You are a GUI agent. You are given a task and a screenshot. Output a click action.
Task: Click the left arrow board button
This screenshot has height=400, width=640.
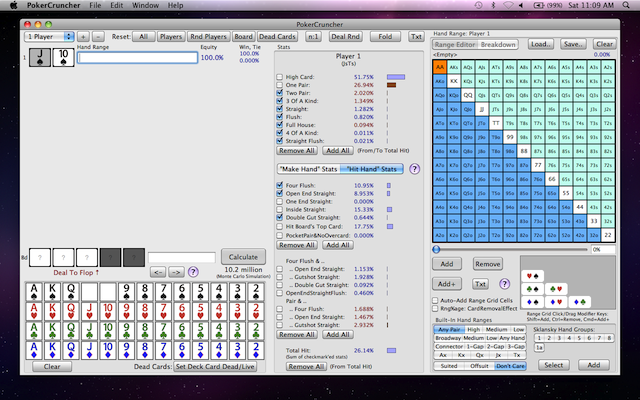click(x=159, y=271)
